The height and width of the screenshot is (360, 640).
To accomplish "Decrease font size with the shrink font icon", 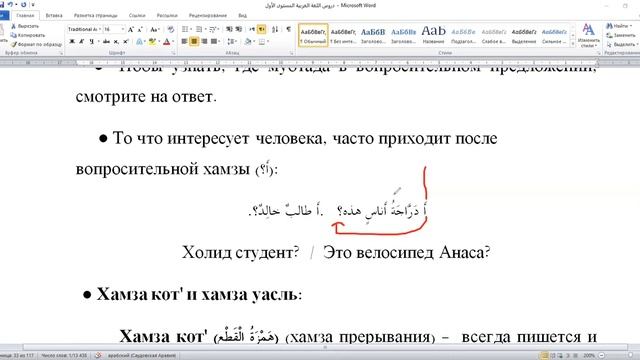I will [x=140, y=29].
